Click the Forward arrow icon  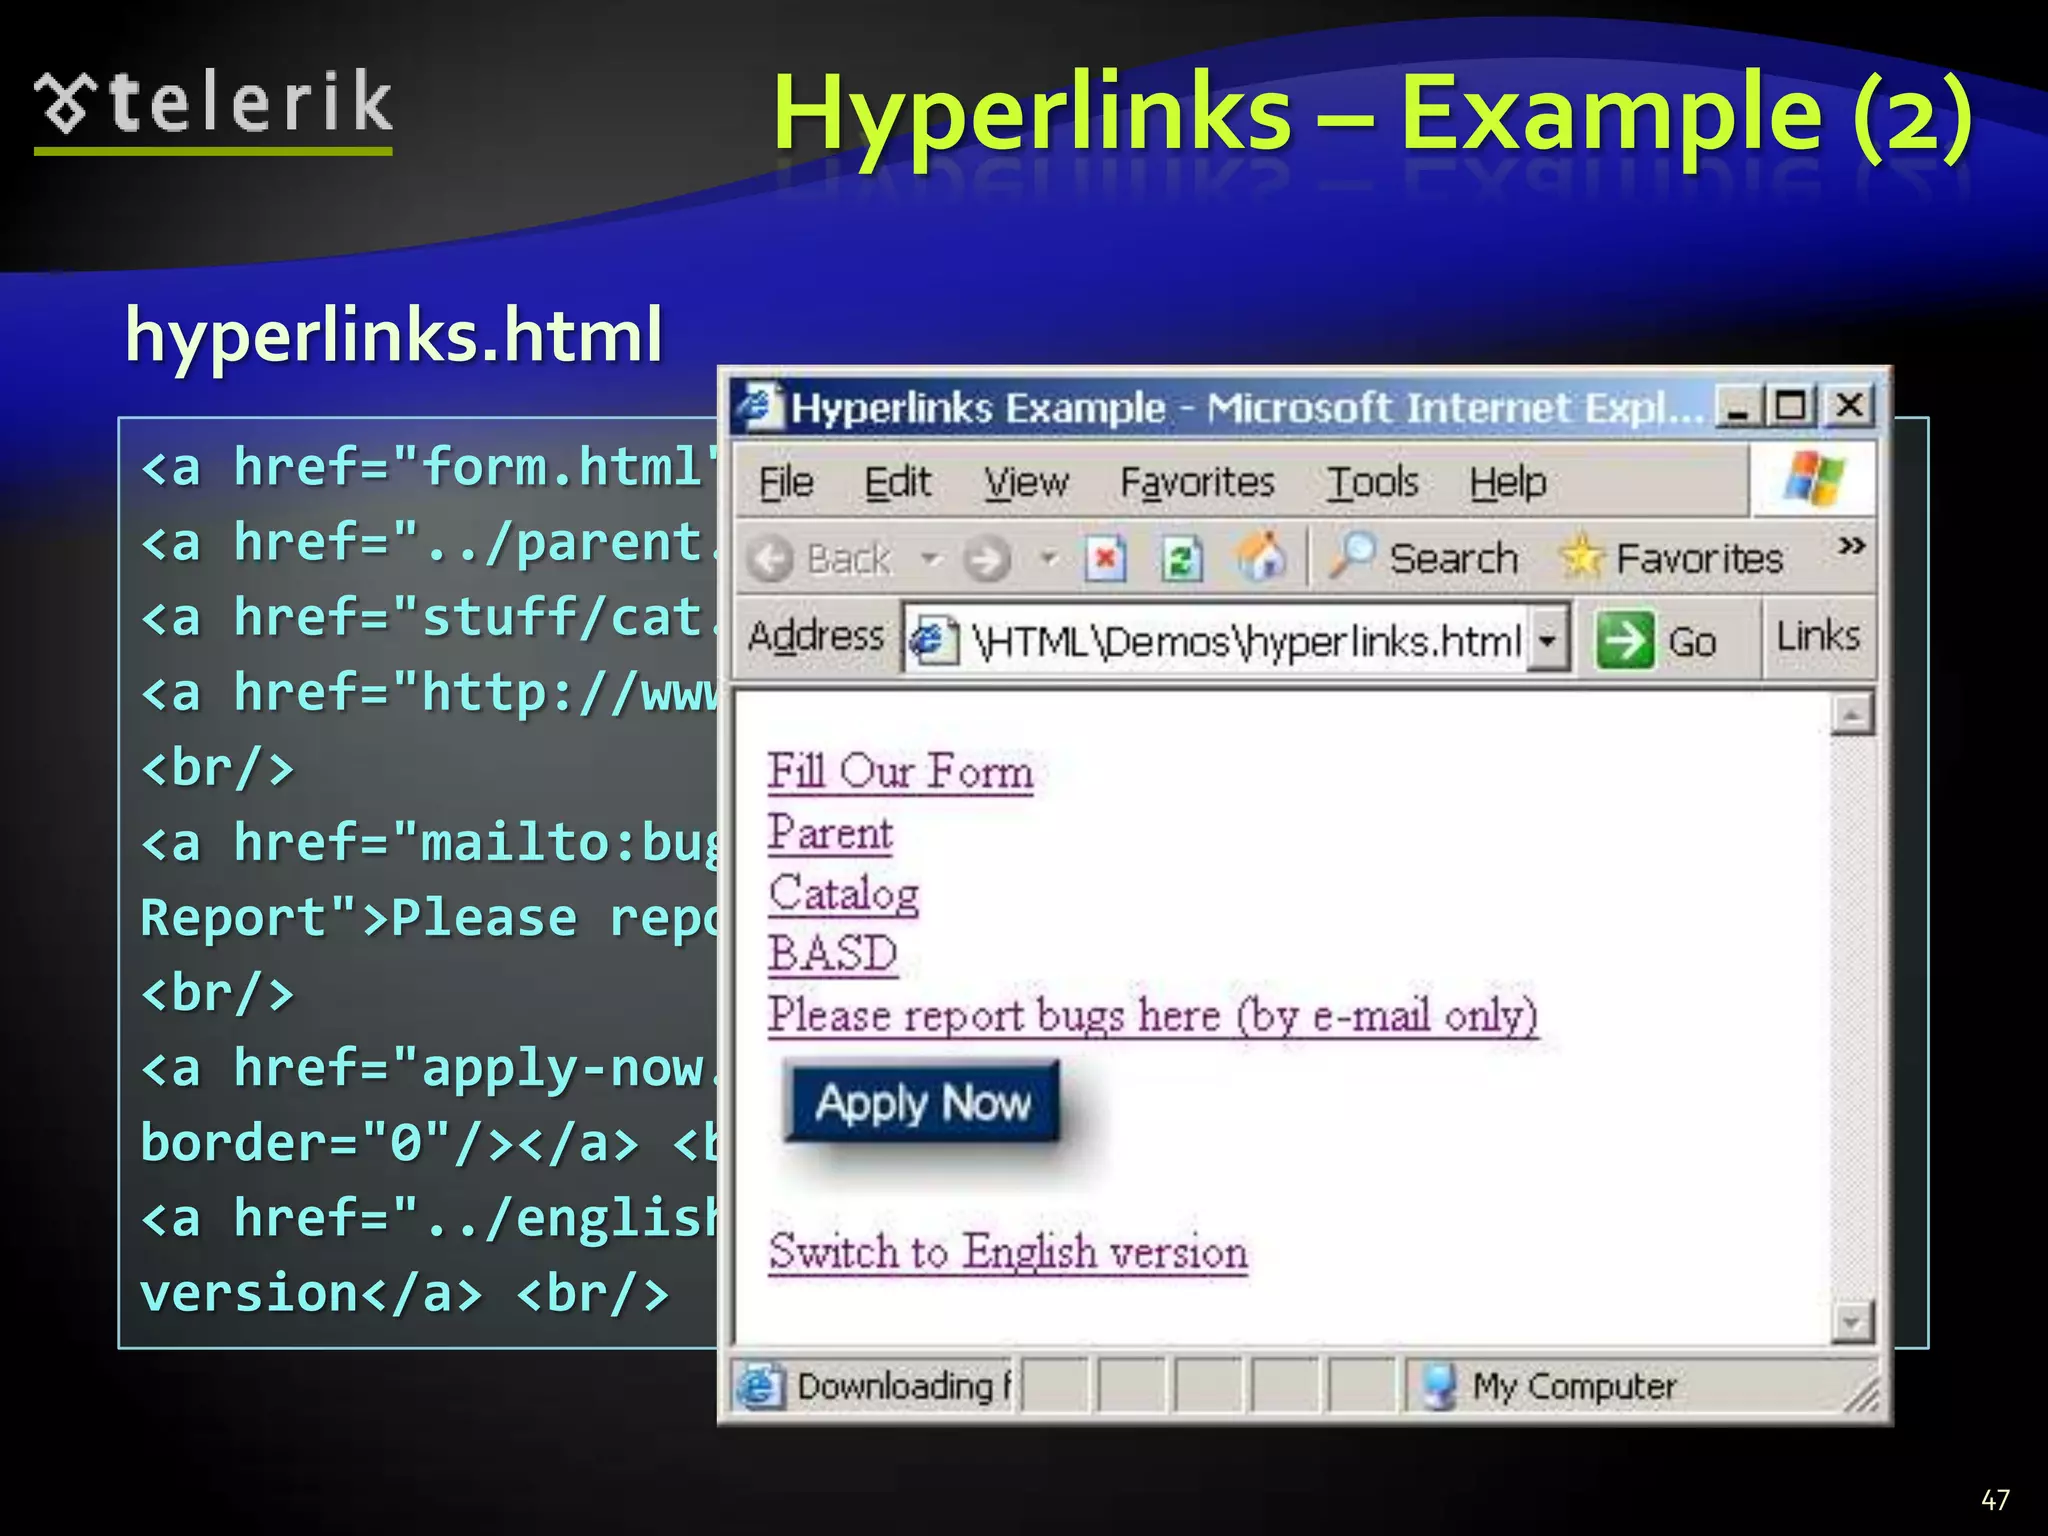pos(986,558)
